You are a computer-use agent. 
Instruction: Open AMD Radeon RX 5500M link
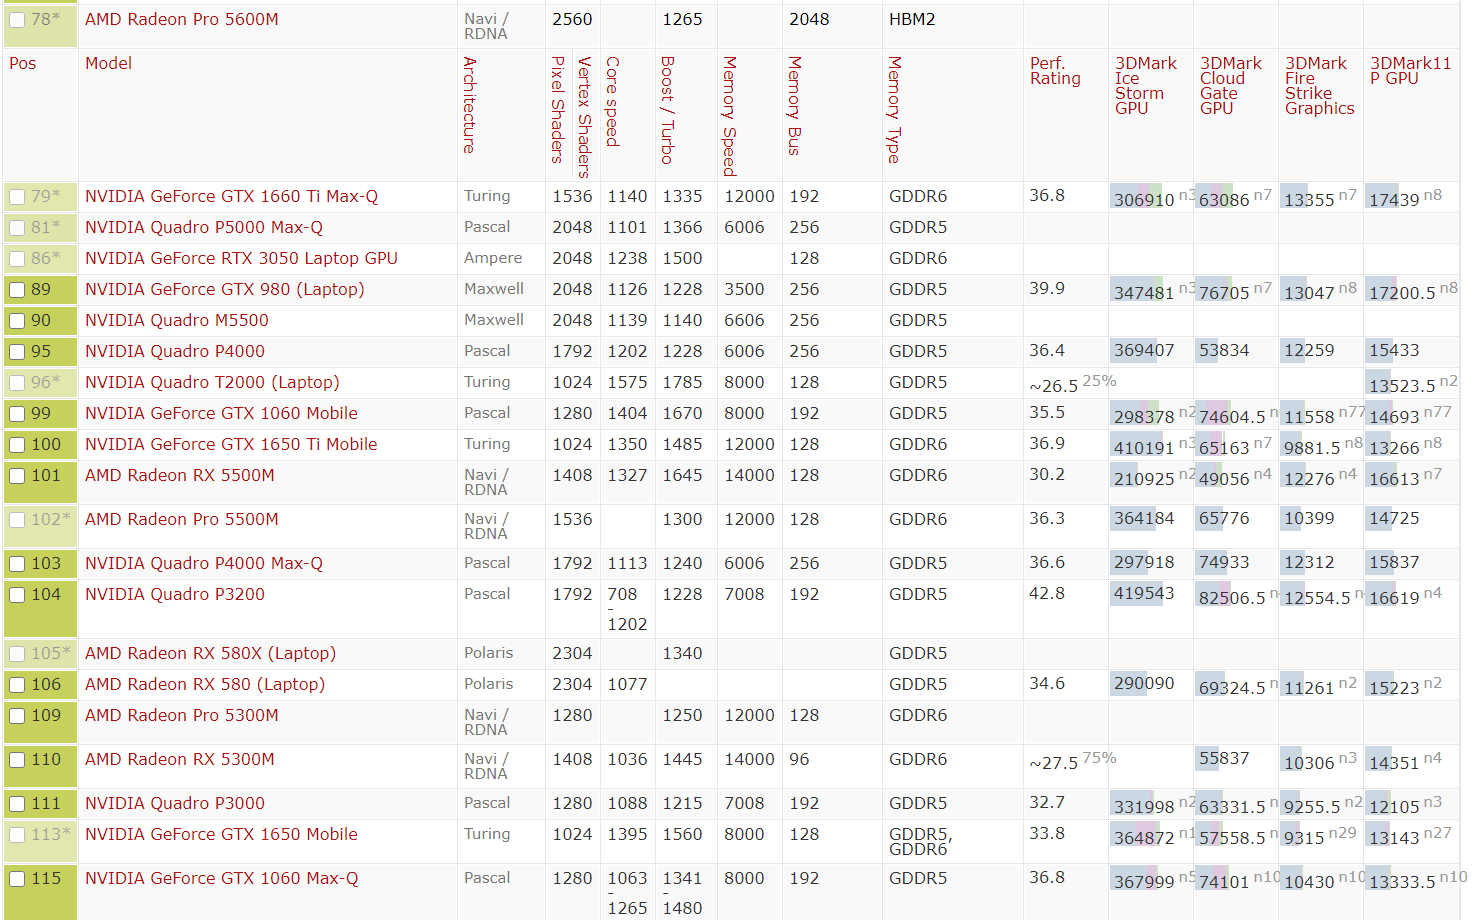click(180, 475)
